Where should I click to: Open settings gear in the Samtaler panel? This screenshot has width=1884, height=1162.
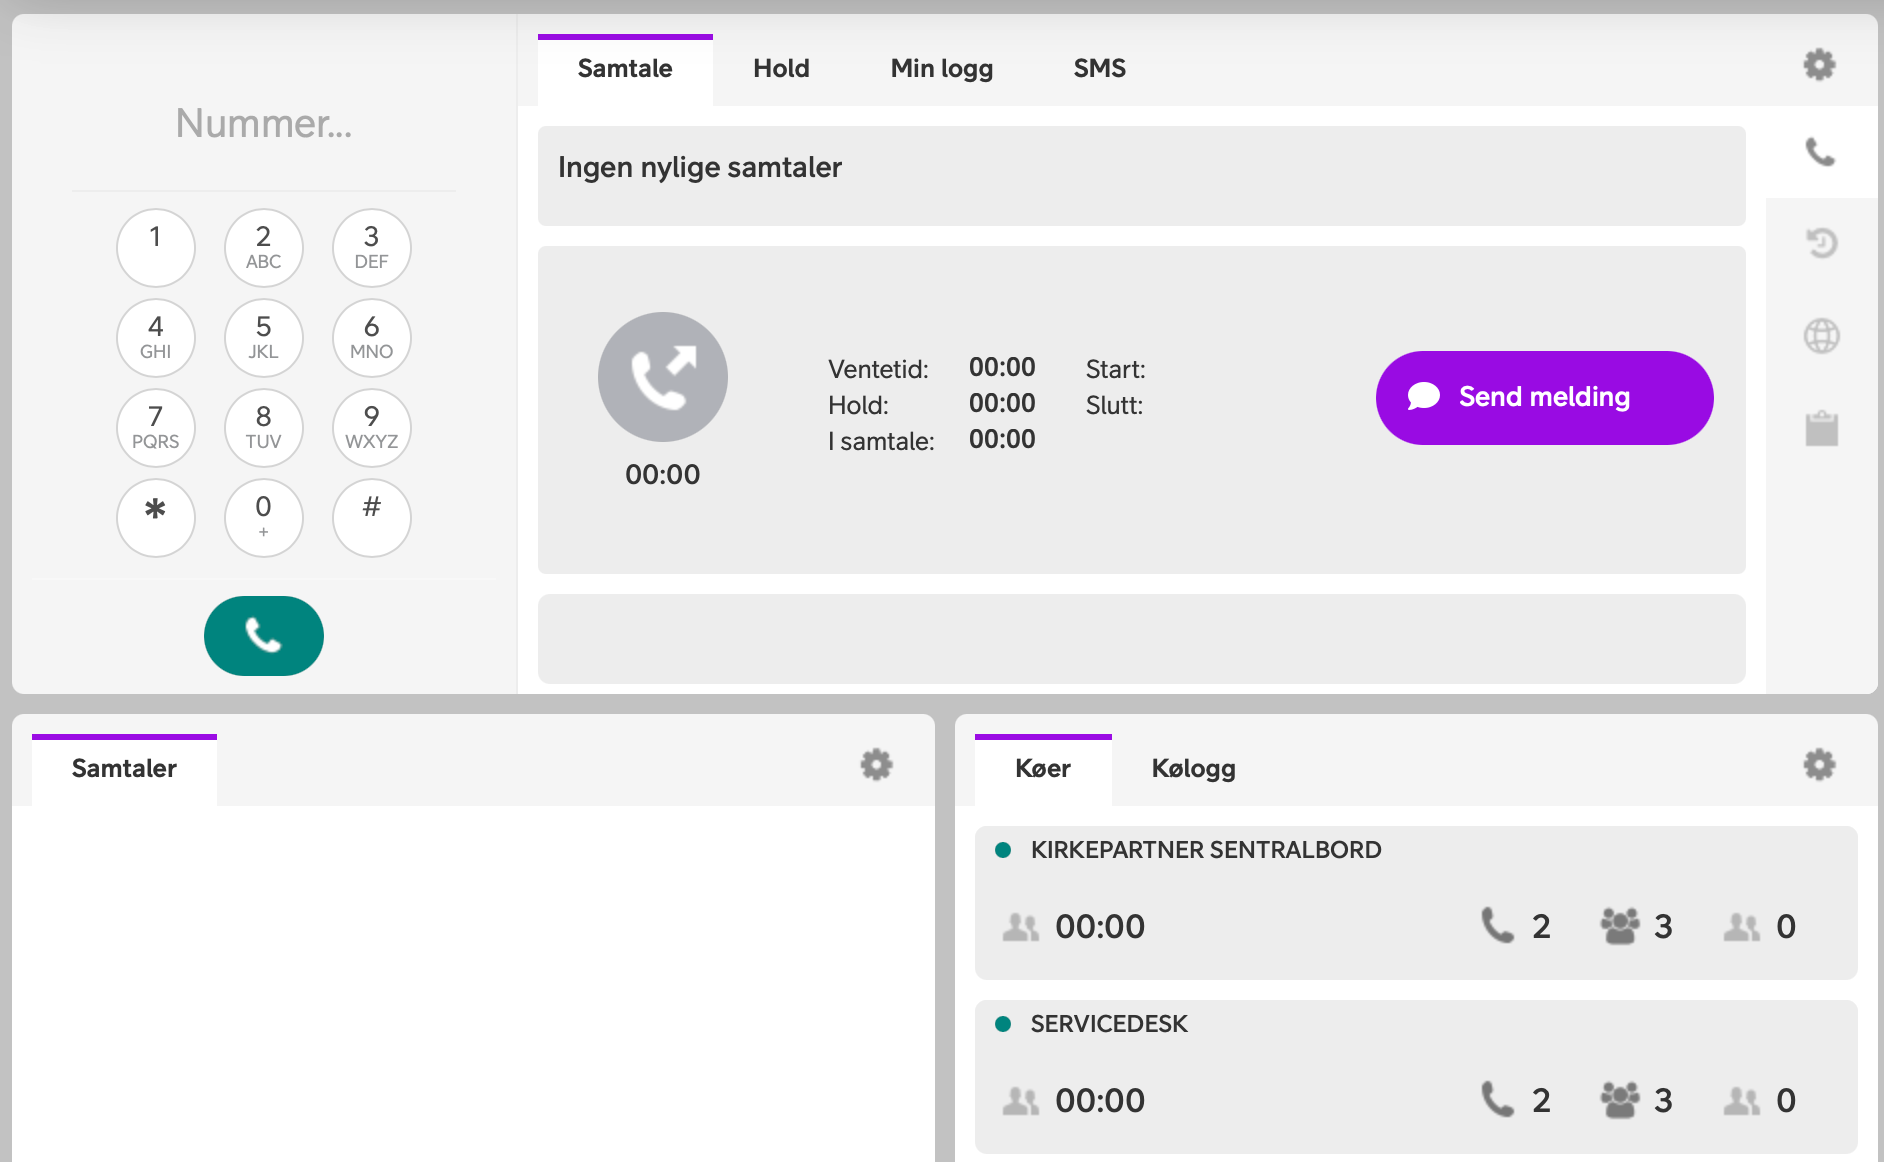pos(875,763)
